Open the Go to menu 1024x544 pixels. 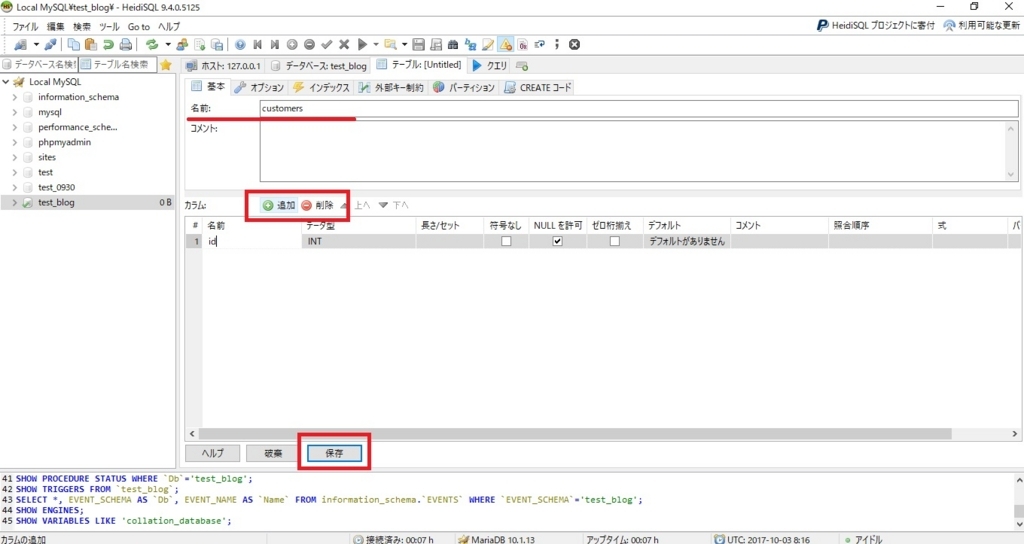click(x=138, y=27)
